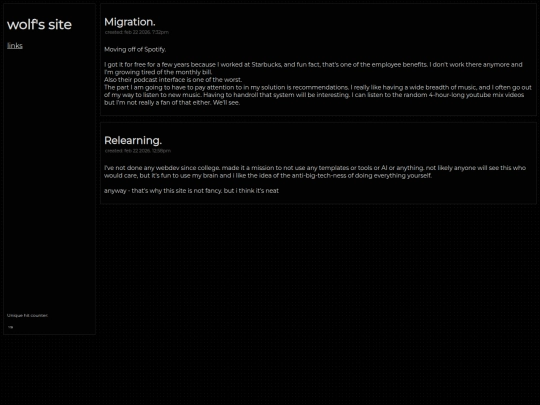540x405 pixels.
Task: Click the sentence starting "I've not done any webdev"
Action: (x=315, y=172)
